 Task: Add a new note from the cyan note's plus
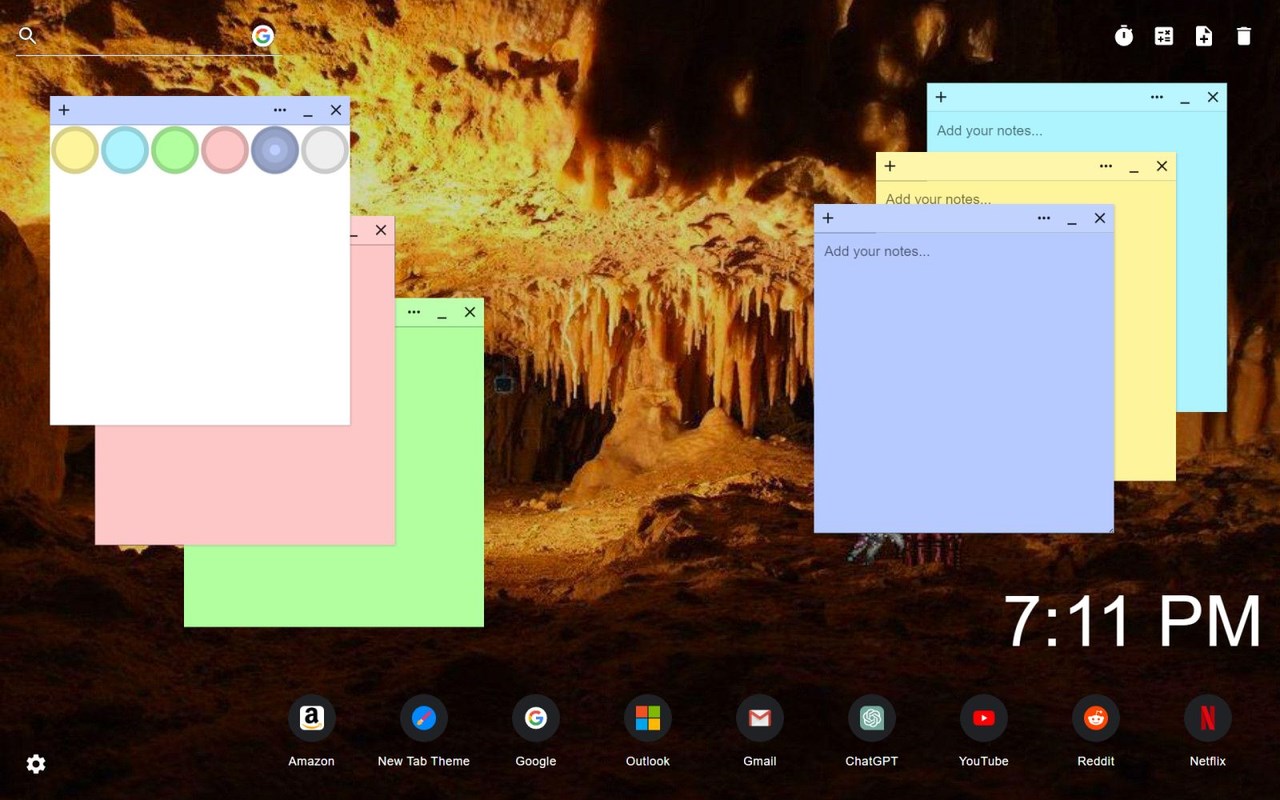pos(941,97)
